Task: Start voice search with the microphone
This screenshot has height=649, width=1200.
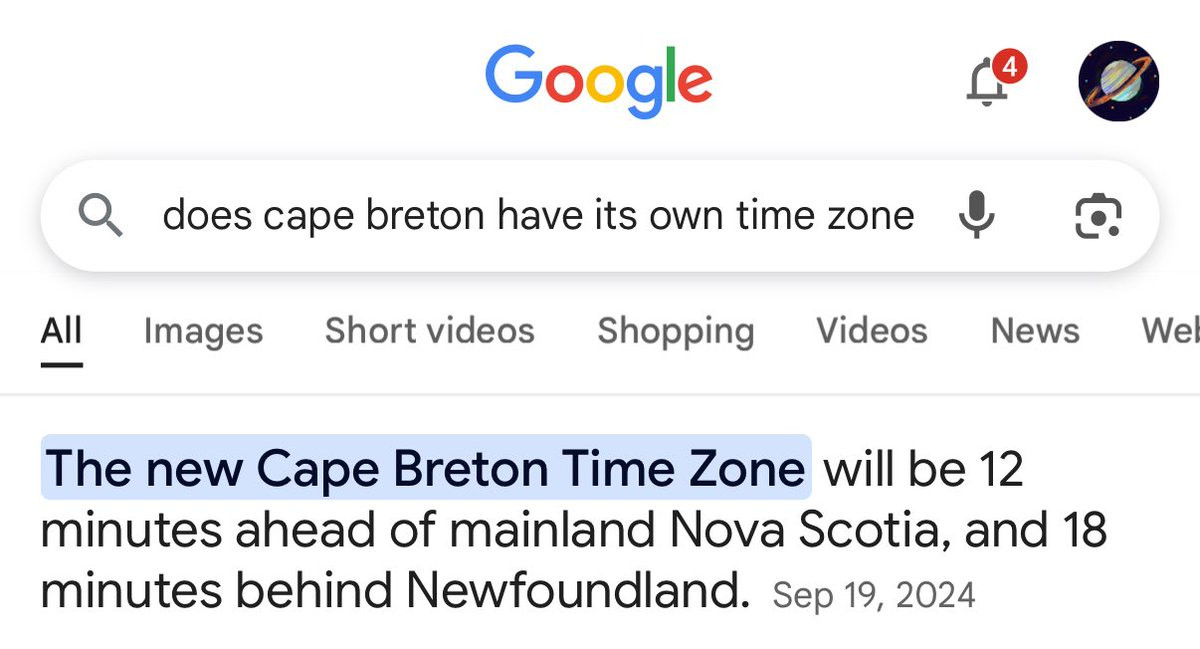Action: [974, 215]
